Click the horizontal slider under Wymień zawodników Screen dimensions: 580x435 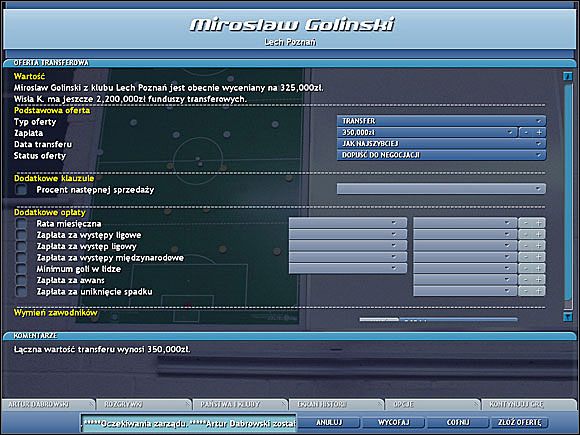click(438, 319)
